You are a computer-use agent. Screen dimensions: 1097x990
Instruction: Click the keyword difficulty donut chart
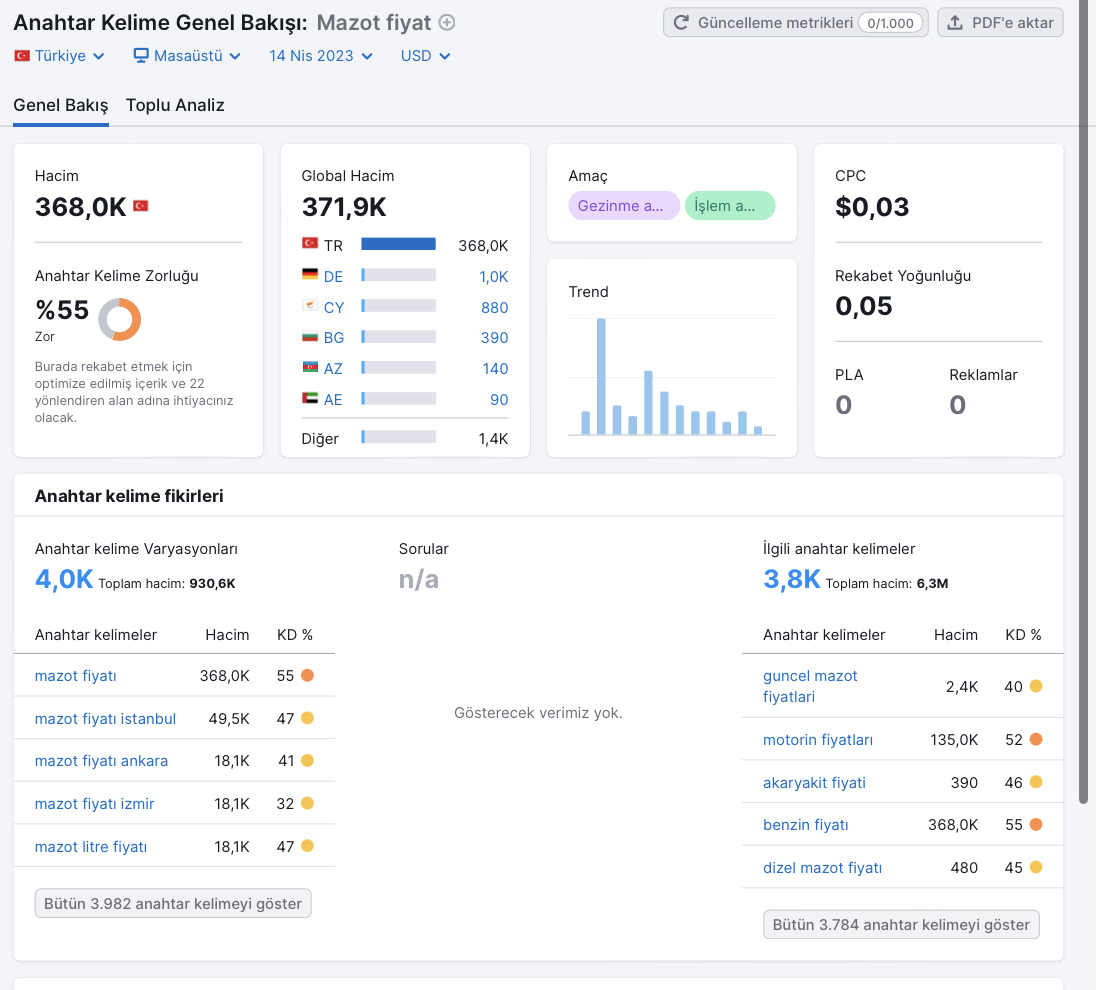click(x=120, y=320)
